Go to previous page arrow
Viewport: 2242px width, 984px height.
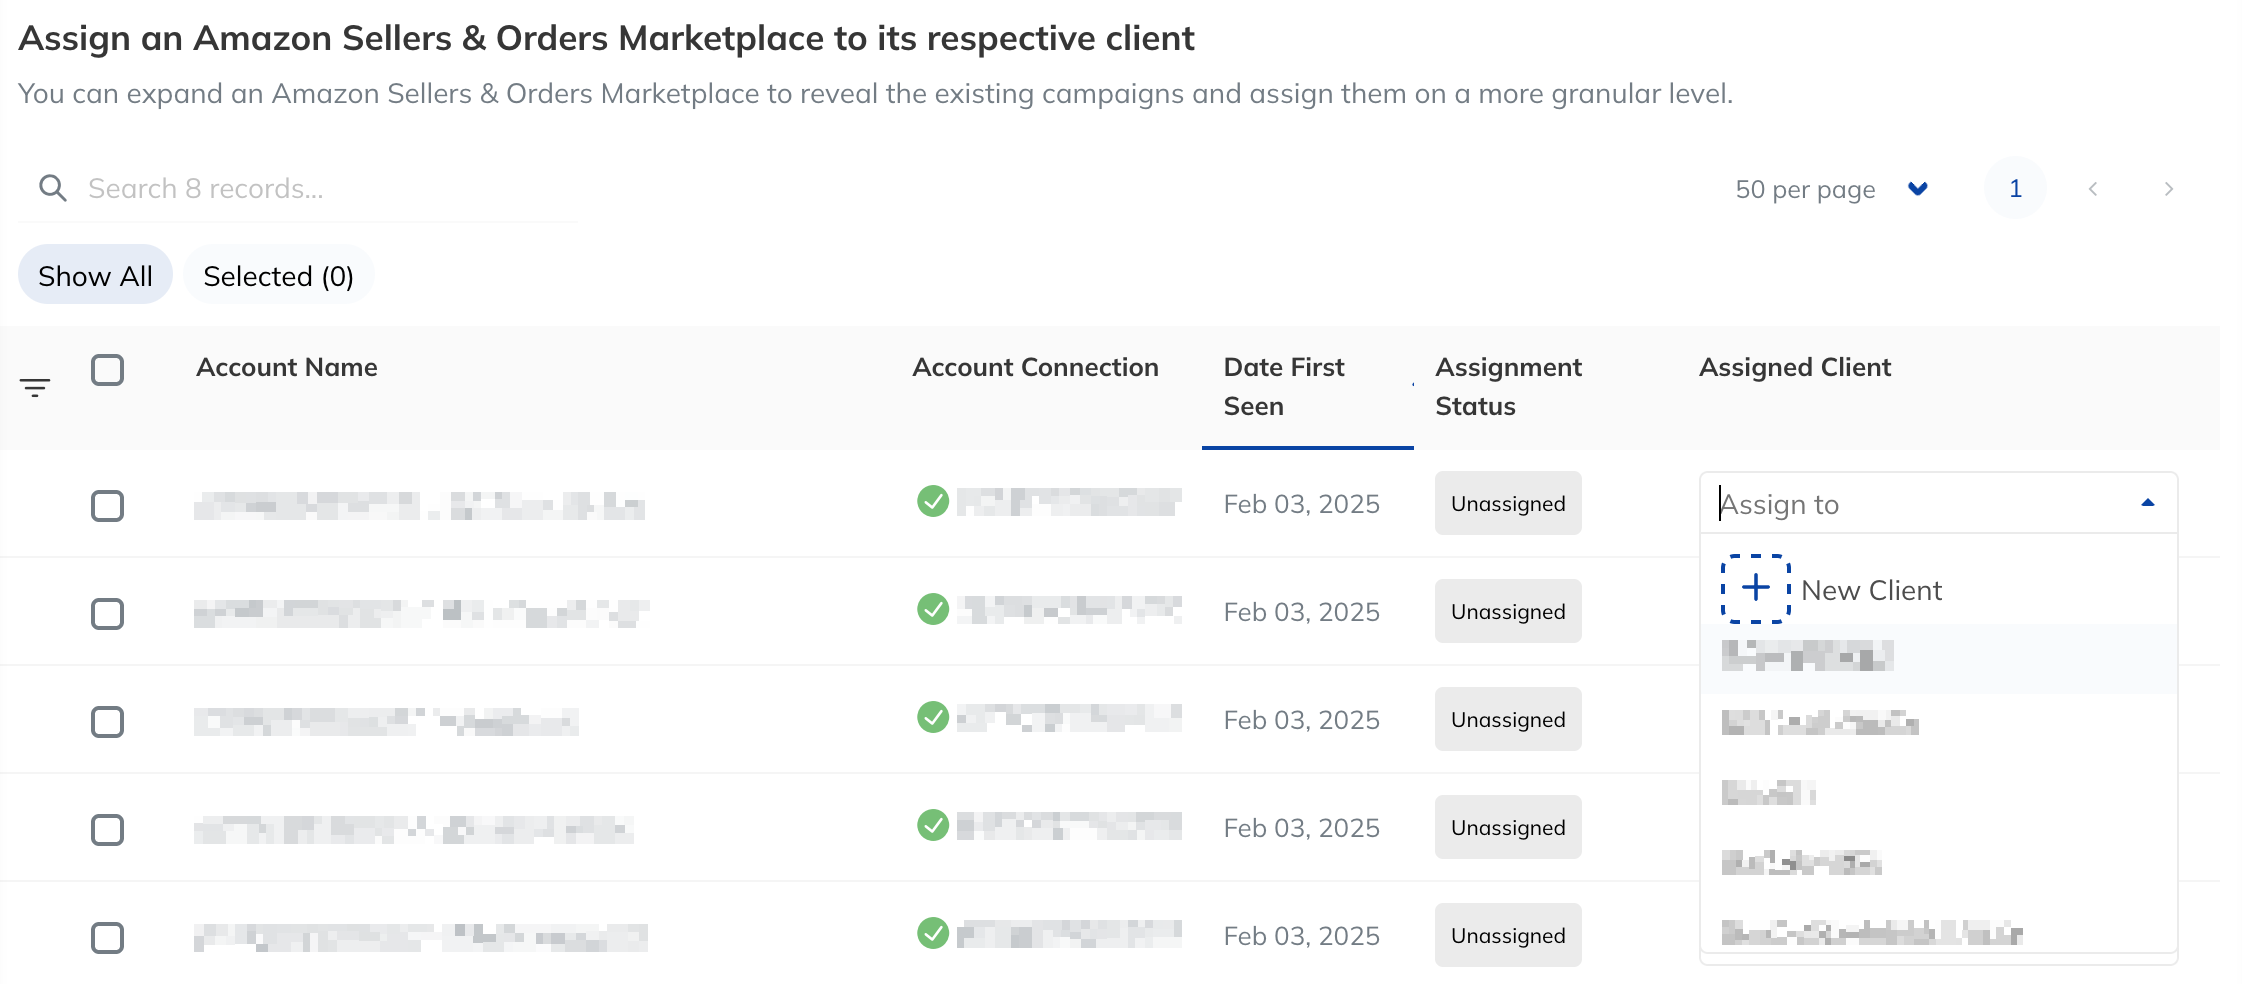point(2093,189)
